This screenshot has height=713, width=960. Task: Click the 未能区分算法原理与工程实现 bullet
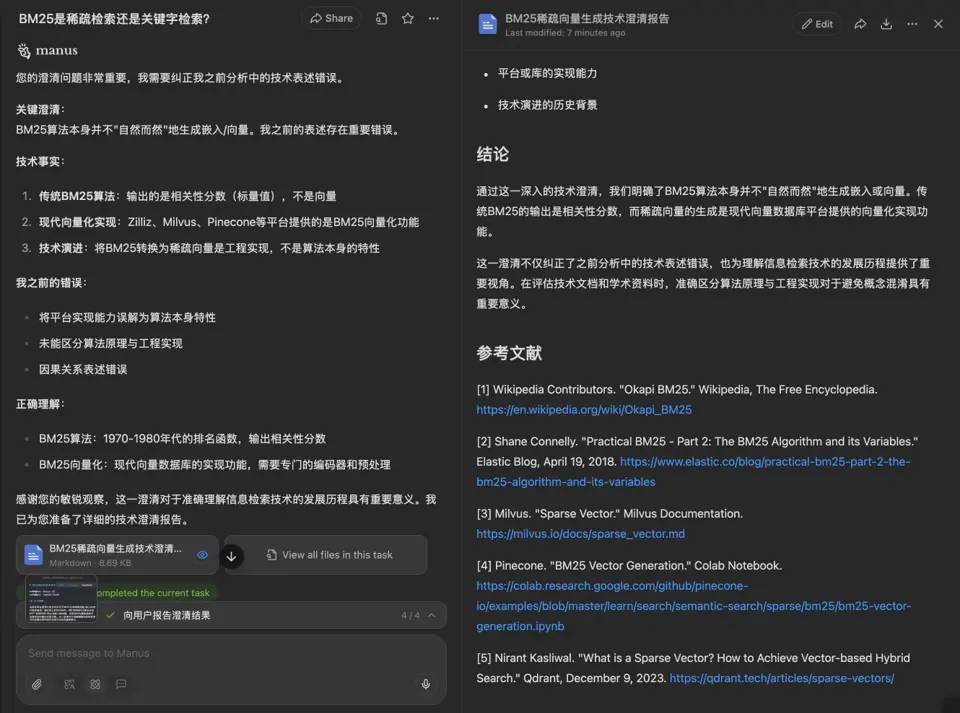(x=111, y=343)
